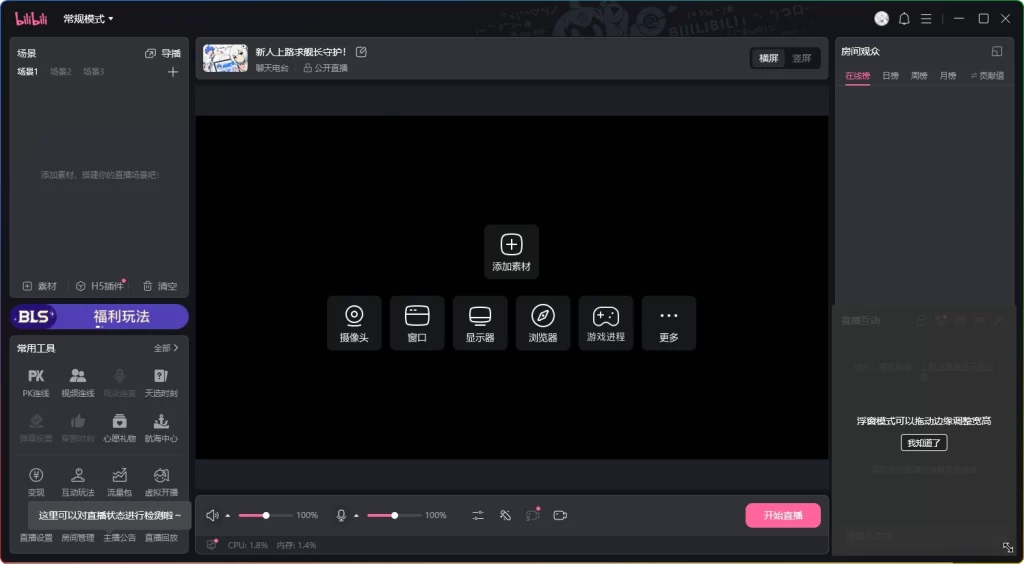
Task: Open 天选时刻 lottery tool
Action: tap(161, 383)
